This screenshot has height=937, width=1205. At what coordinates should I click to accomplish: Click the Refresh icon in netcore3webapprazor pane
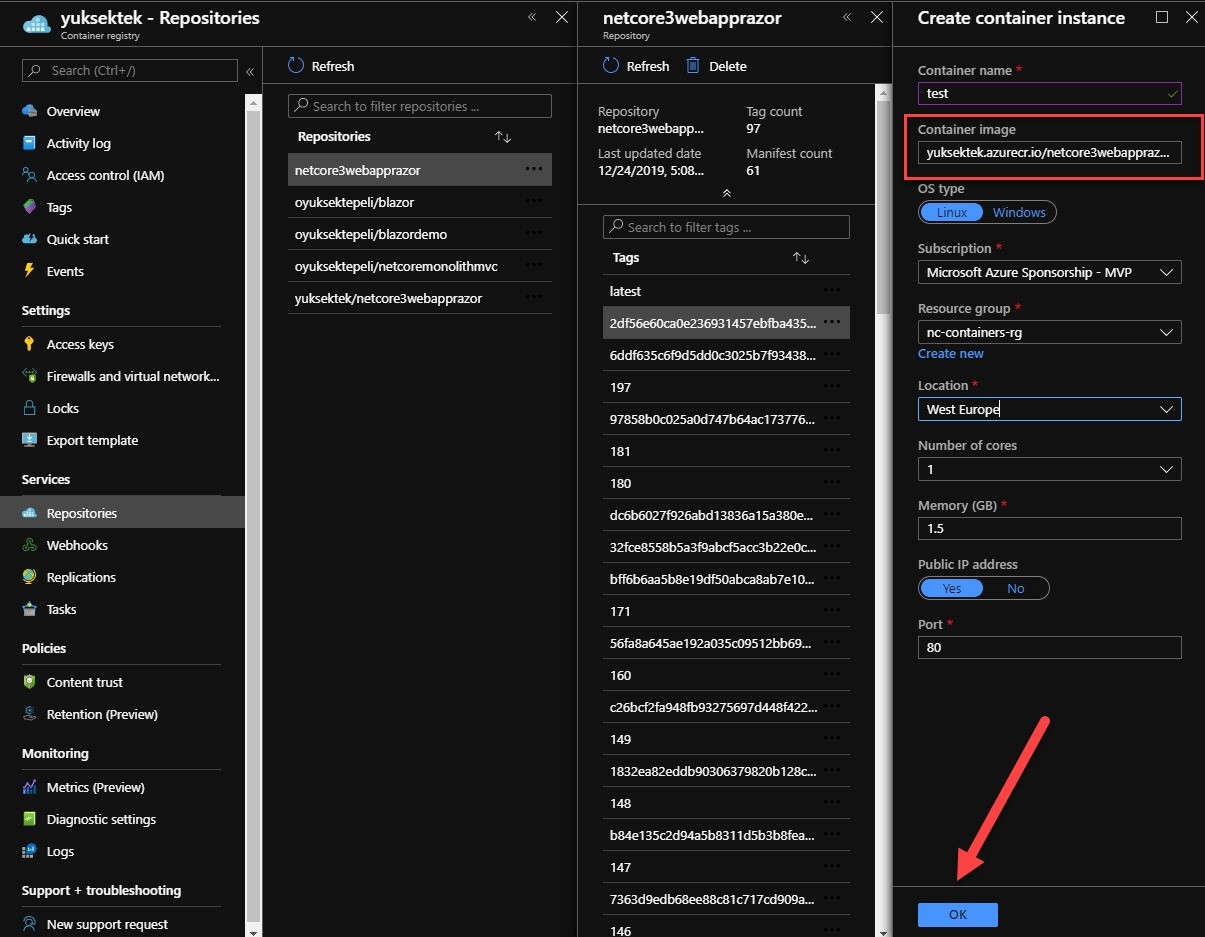611,65
